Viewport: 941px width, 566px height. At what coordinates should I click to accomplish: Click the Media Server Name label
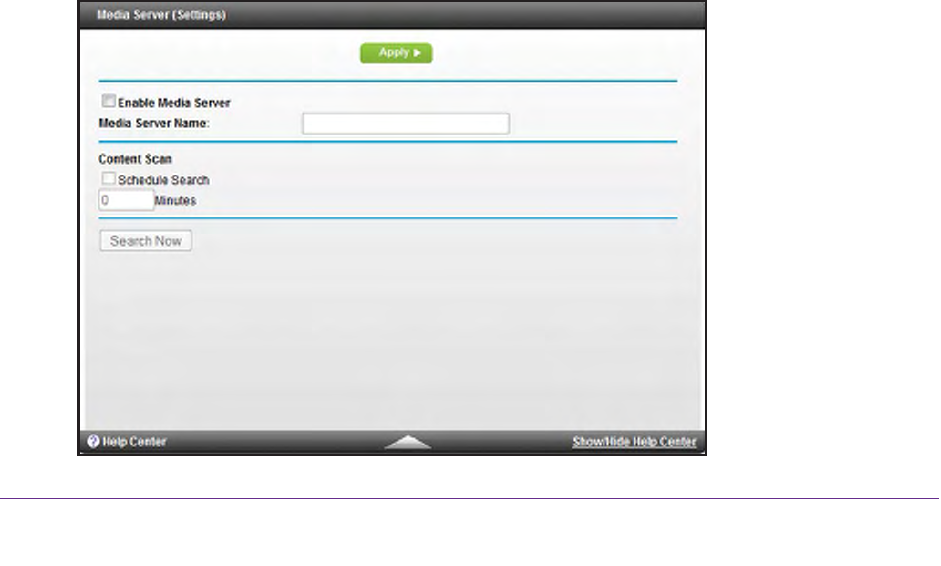154,123
